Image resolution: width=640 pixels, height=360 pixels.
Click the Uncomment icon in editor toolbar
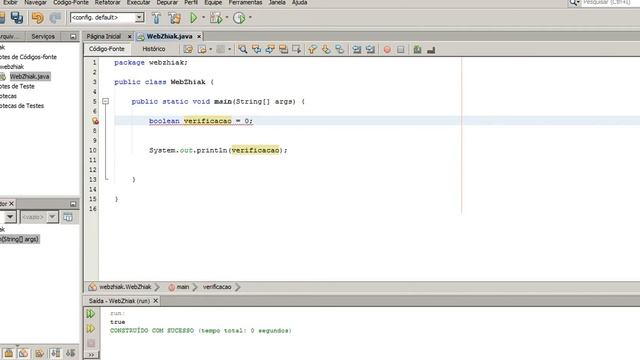pyautogui.click(x=431, y=50)
